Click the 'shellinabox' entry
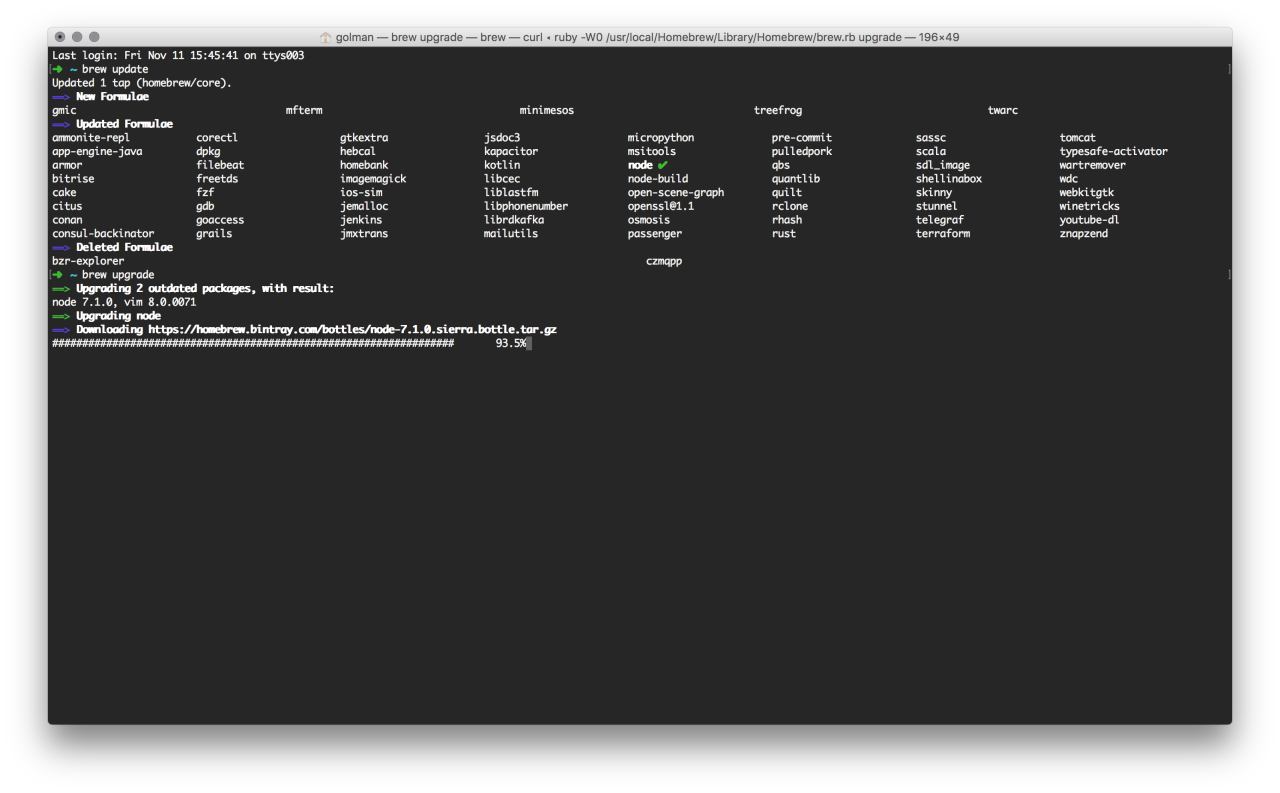This screenshot has height=793, width=1280. pos(949,179)
